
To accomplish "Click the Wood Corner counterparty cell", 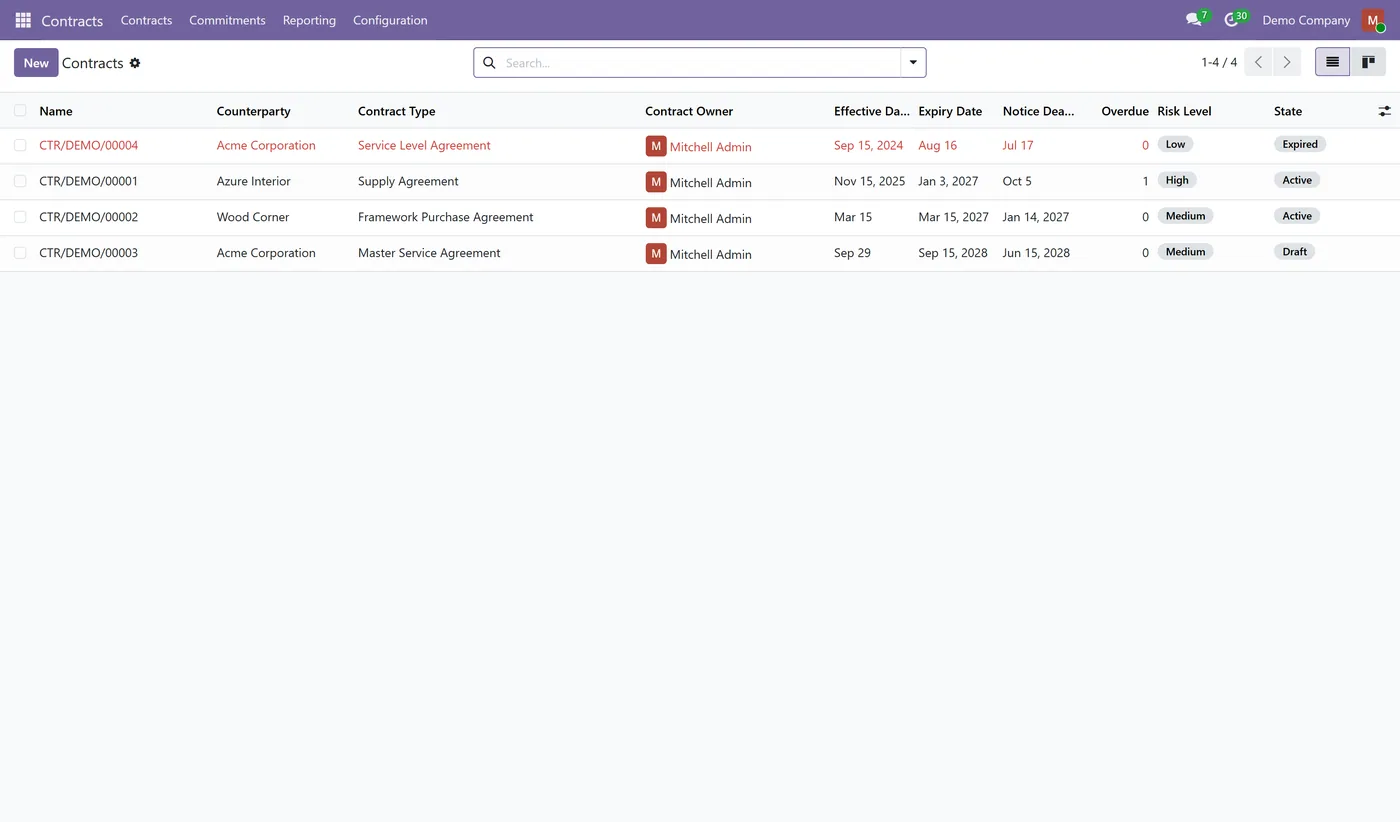I will (x=253, y=217).
